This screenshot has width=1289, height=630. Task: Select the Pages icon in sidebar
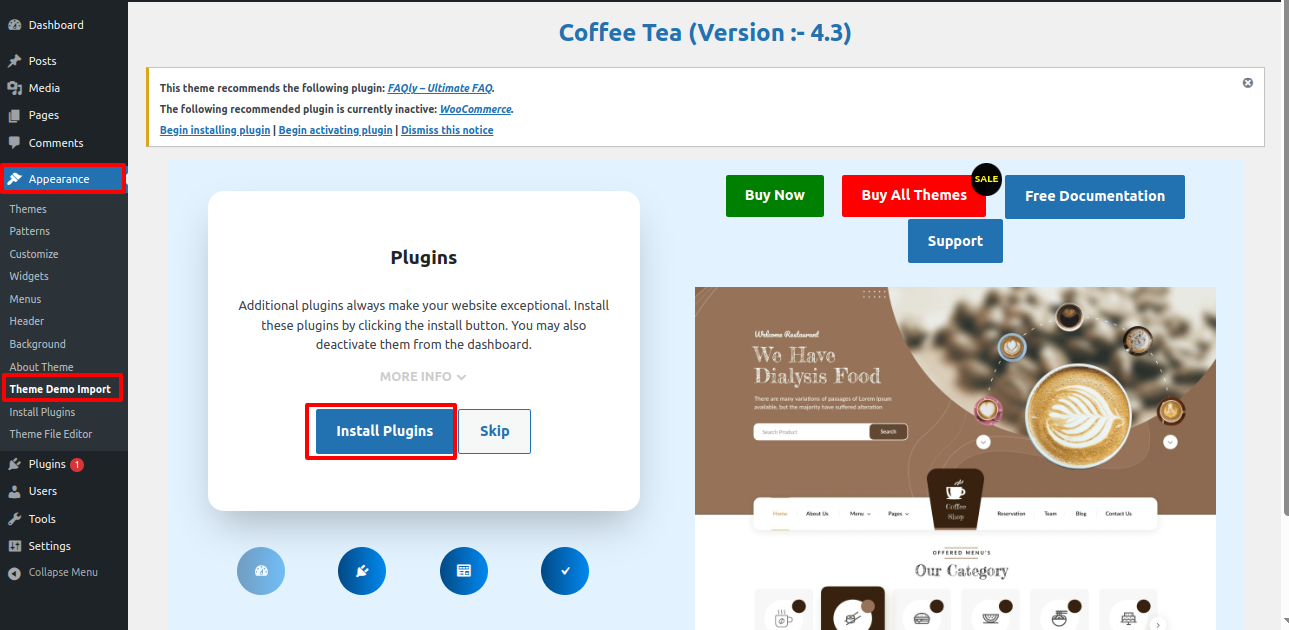[x=14, y=115]
